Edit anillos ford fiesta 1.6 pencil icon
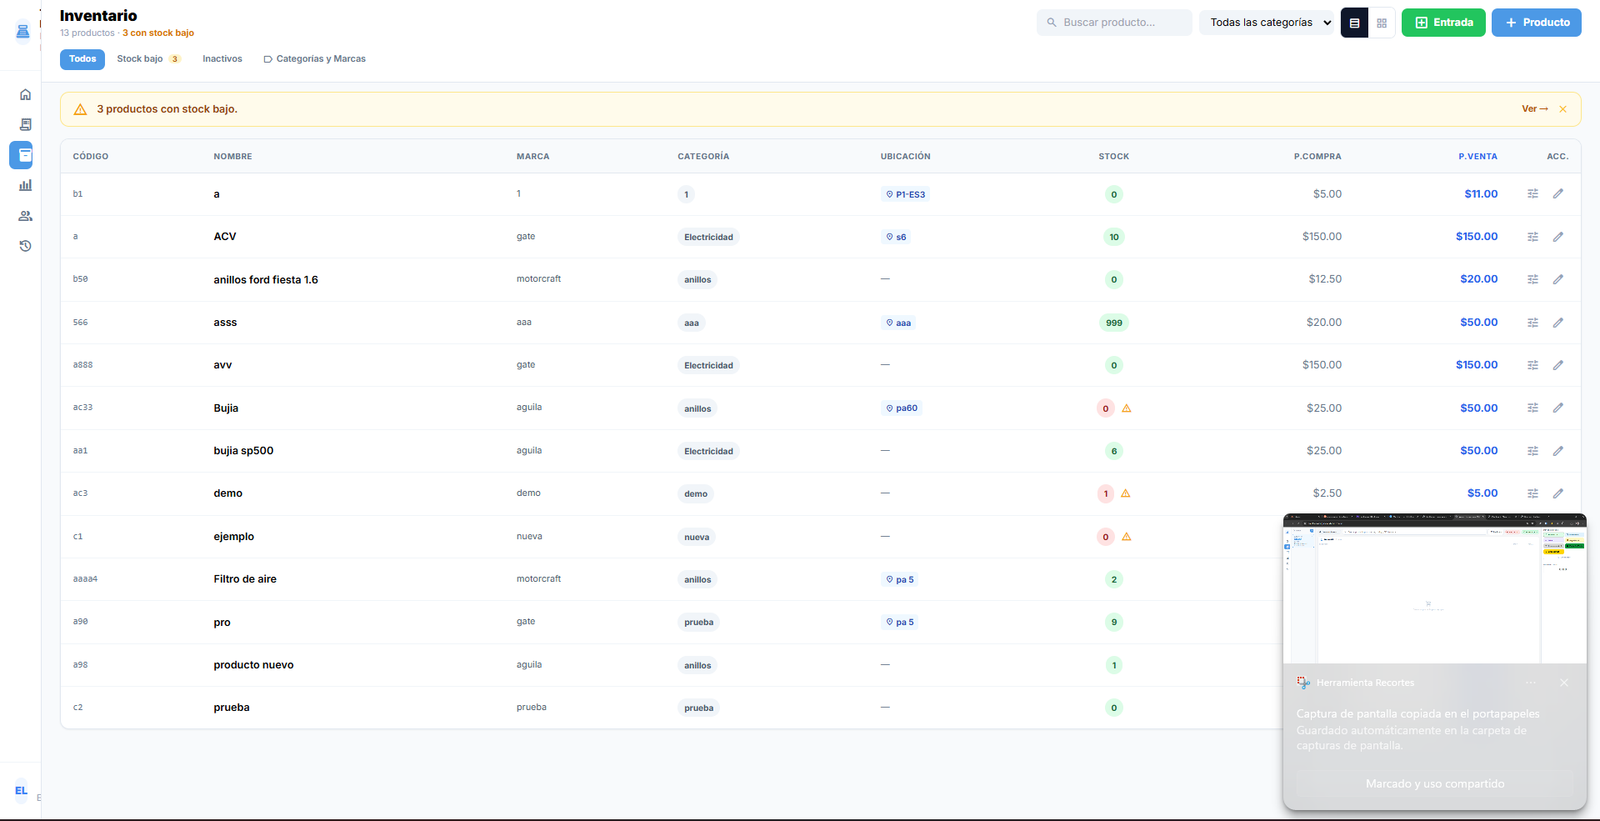The image size is (1600, 821). 1558,280
